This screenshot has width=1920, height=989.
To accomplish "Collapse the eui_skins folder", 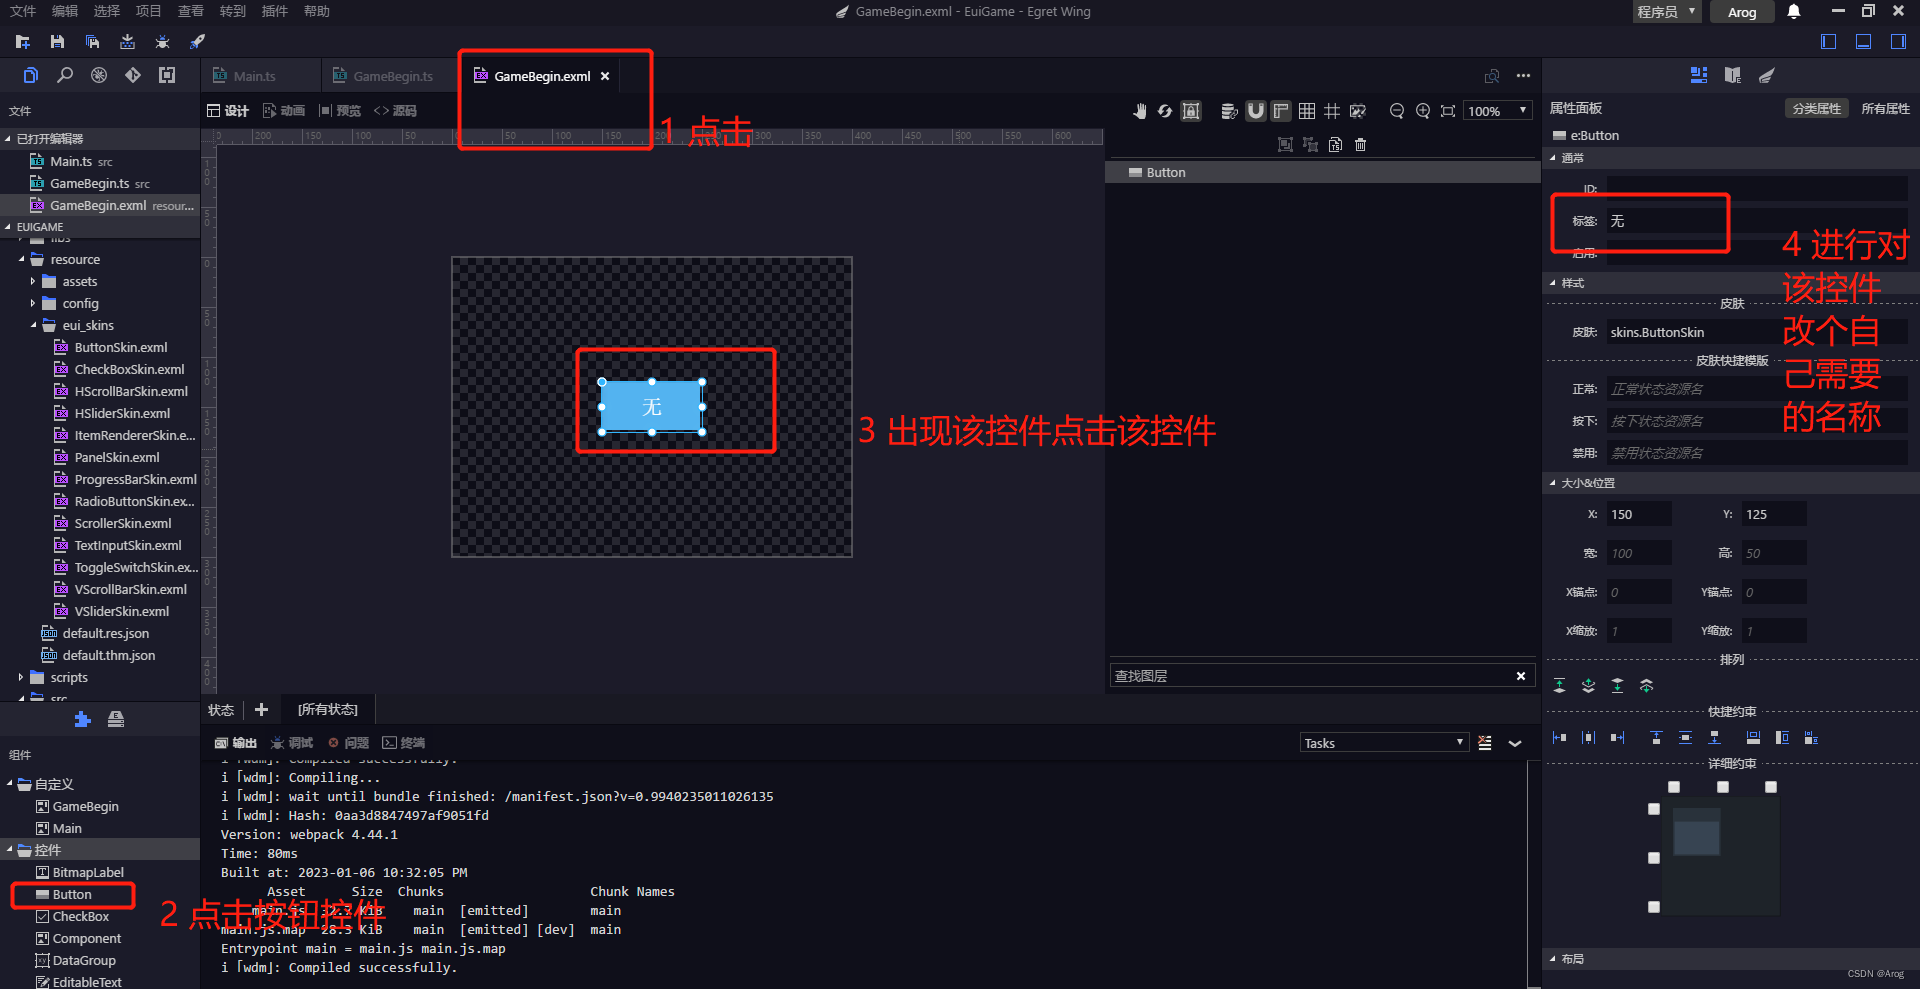I will [34, 325].
